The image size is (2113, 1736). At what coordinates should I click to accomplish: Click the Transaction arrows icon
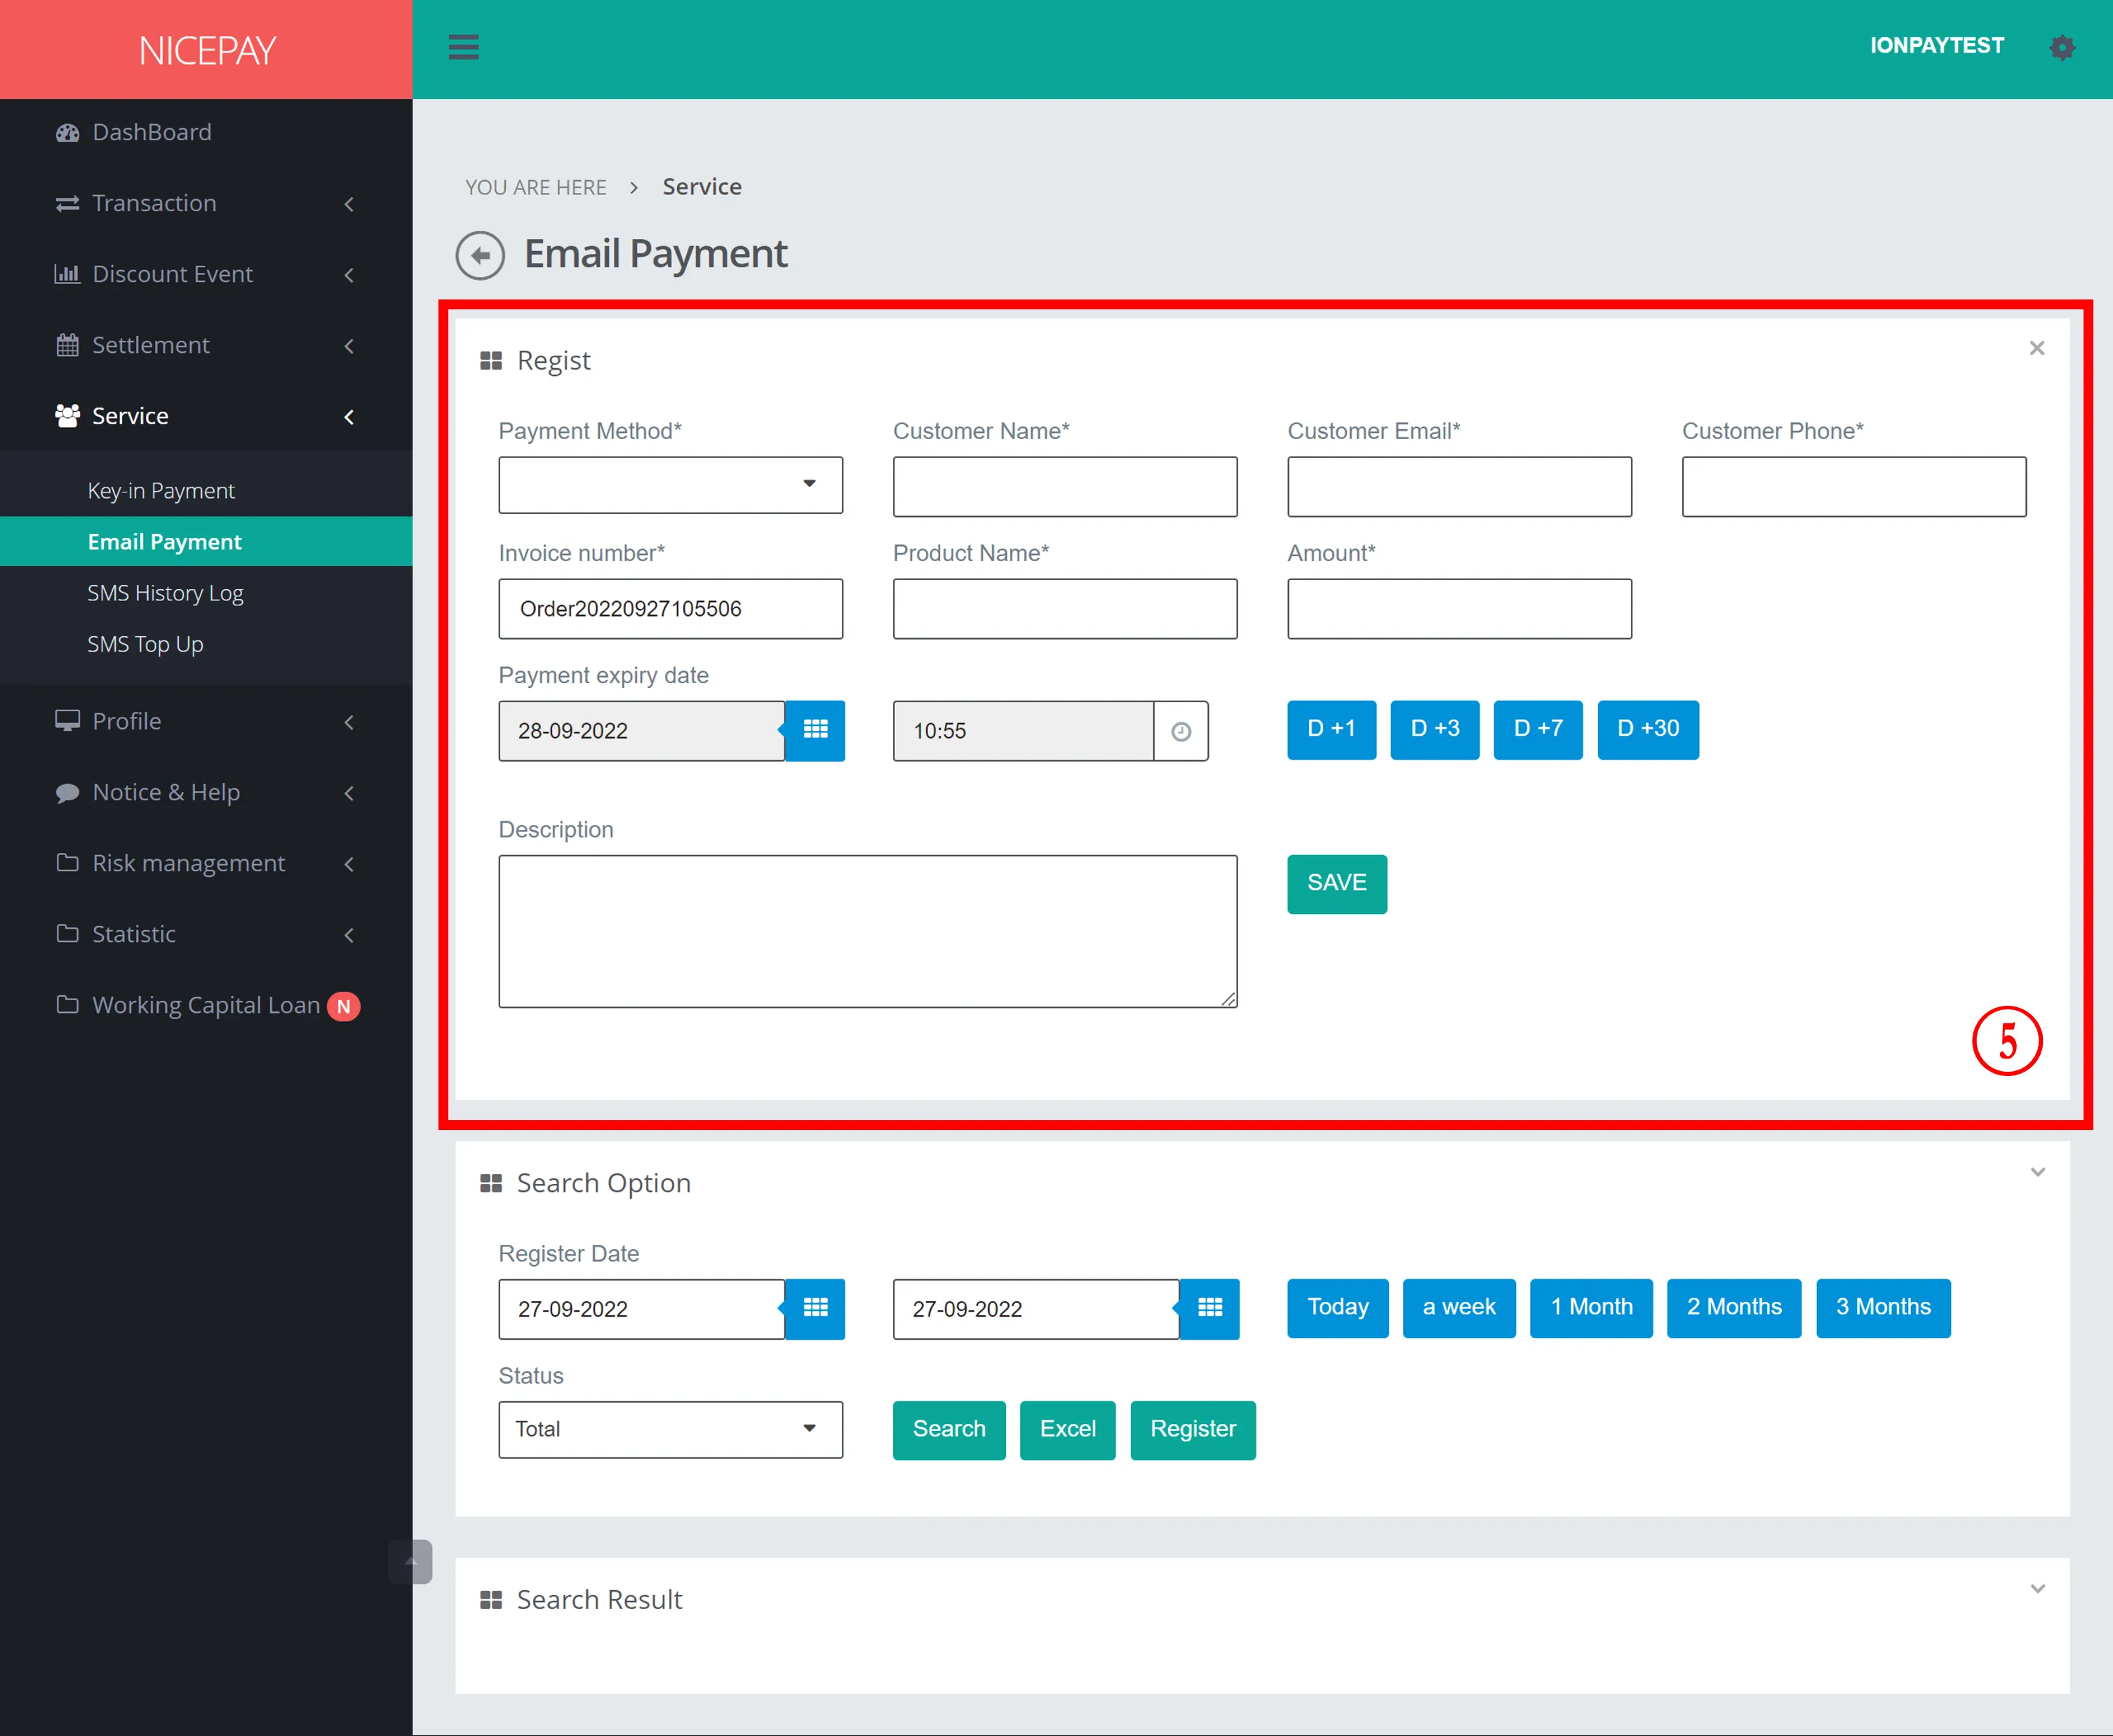coord(67,204)
